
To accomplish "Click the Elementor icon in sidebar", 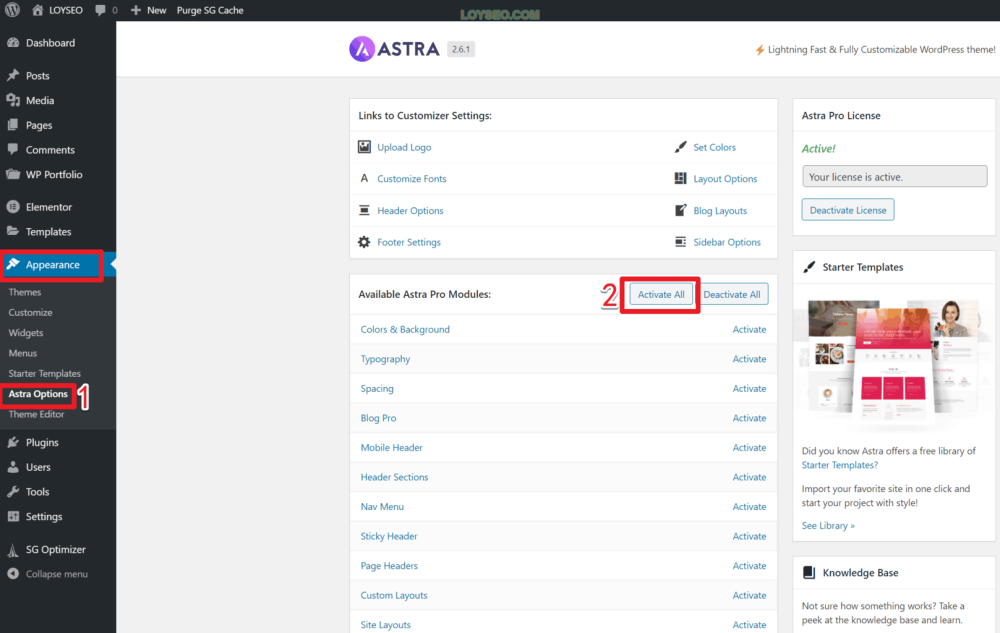I will 13,207.
